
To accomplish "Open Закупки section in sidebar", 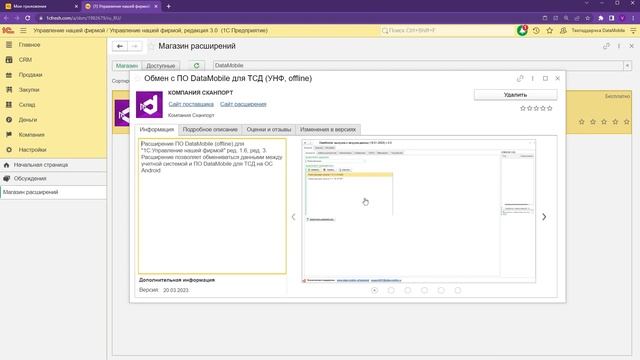I will click(x=53, y=90).
